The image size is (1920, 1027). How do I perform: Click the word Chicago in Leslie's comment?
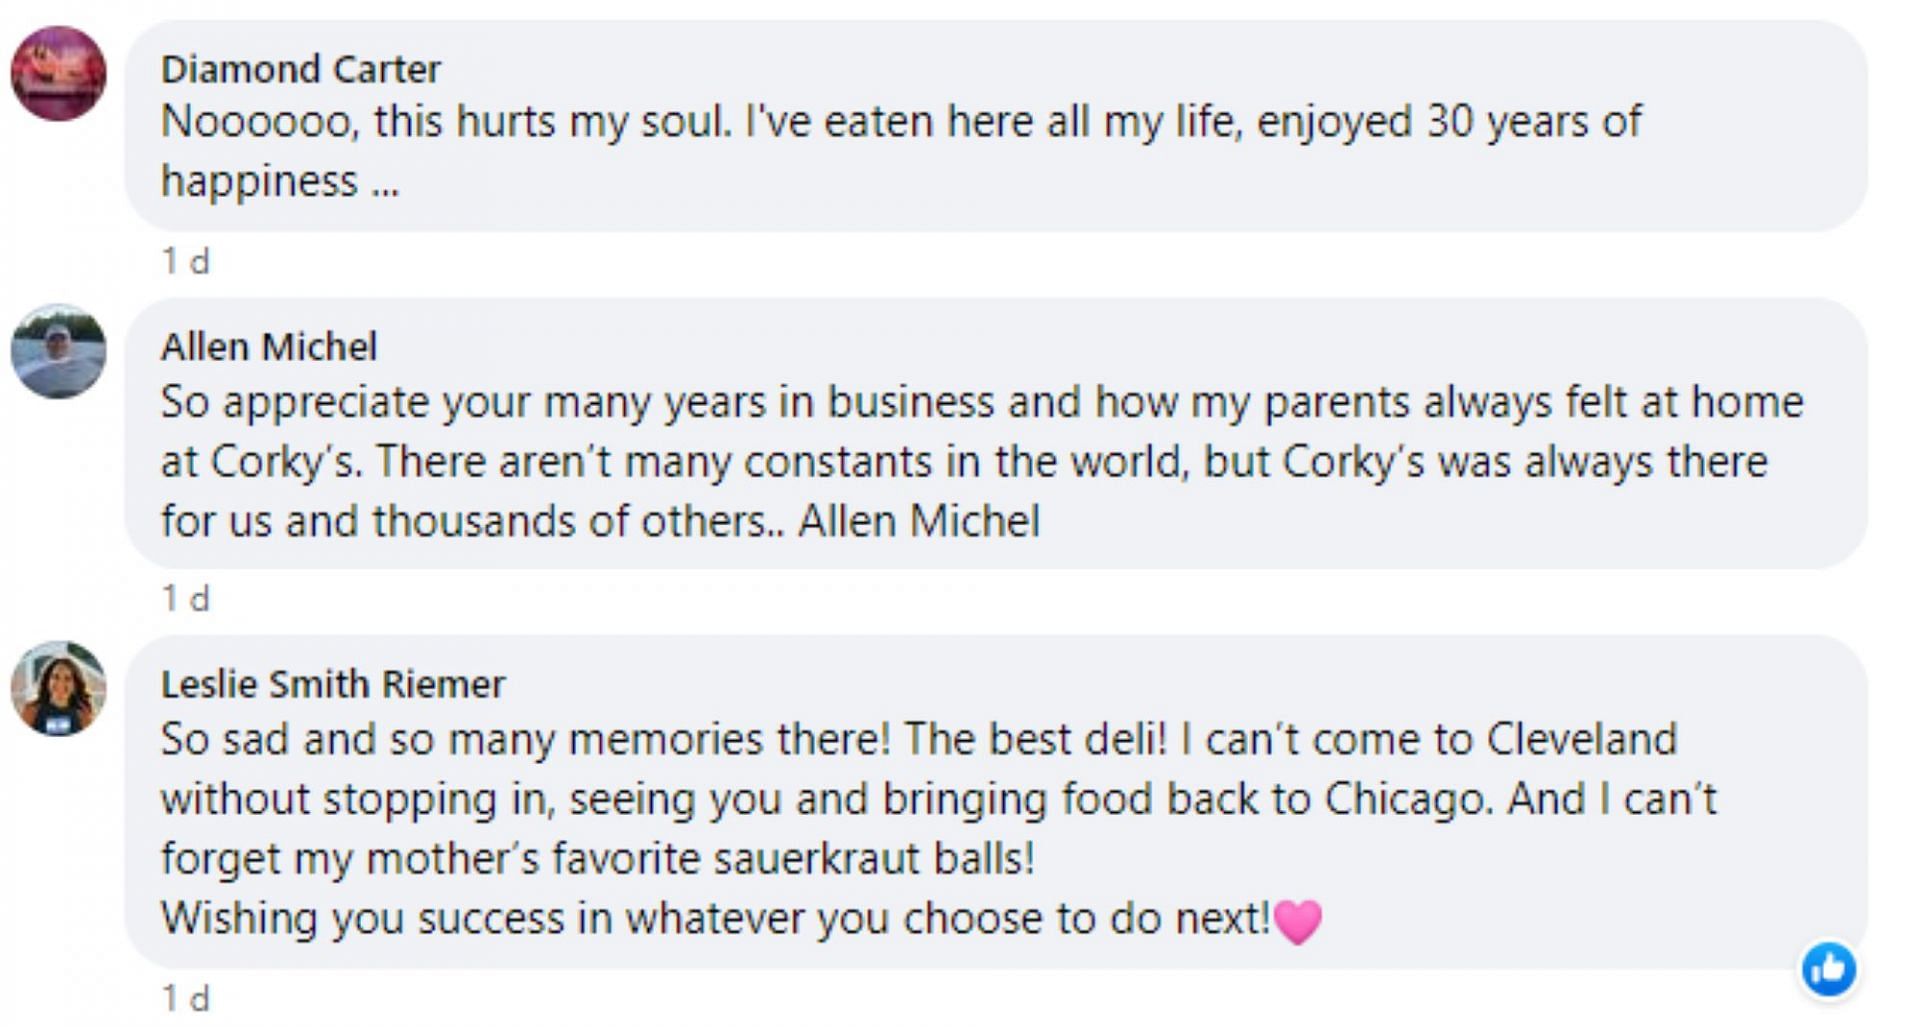1408,799
